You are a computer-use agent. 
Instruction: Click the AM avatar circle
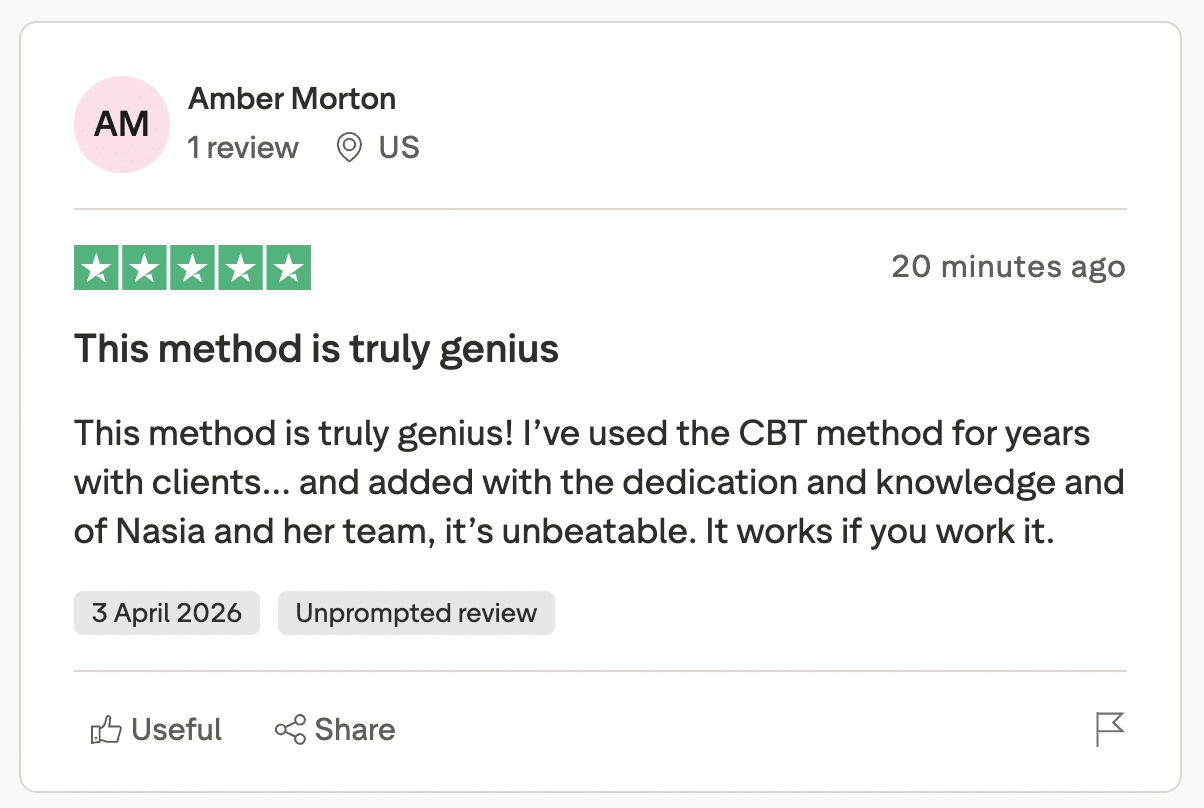tap(121, 124)
